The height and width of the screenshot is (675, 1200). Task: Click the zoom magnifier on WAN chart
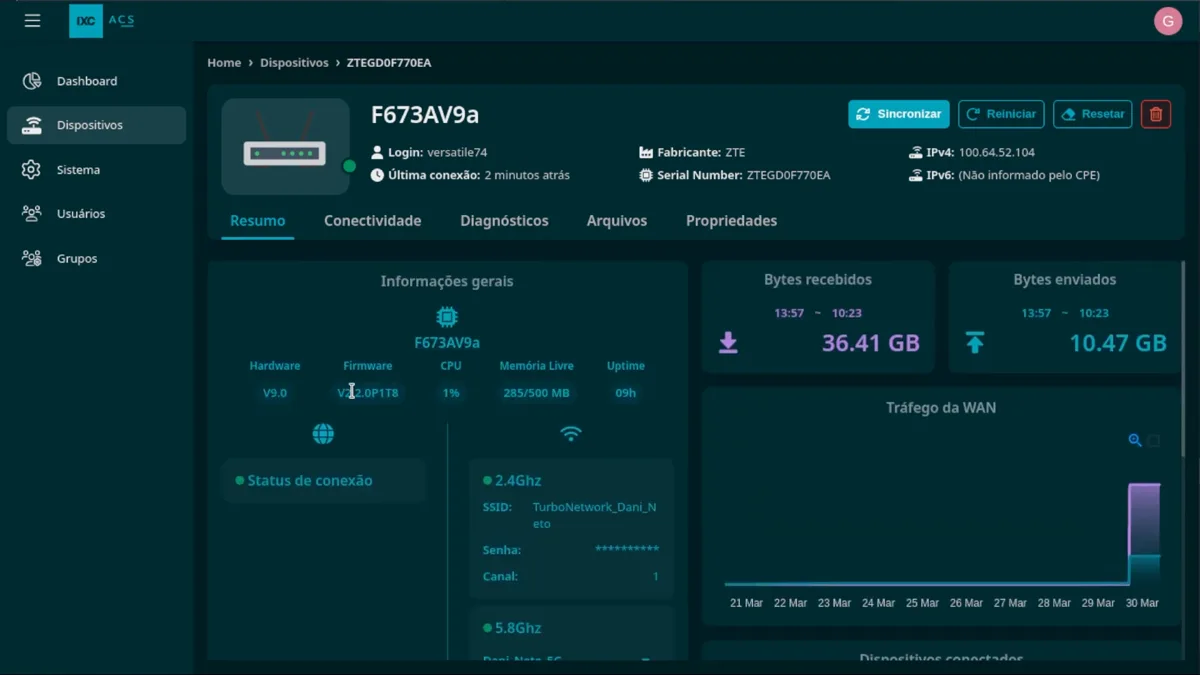tap(1135, 440)
